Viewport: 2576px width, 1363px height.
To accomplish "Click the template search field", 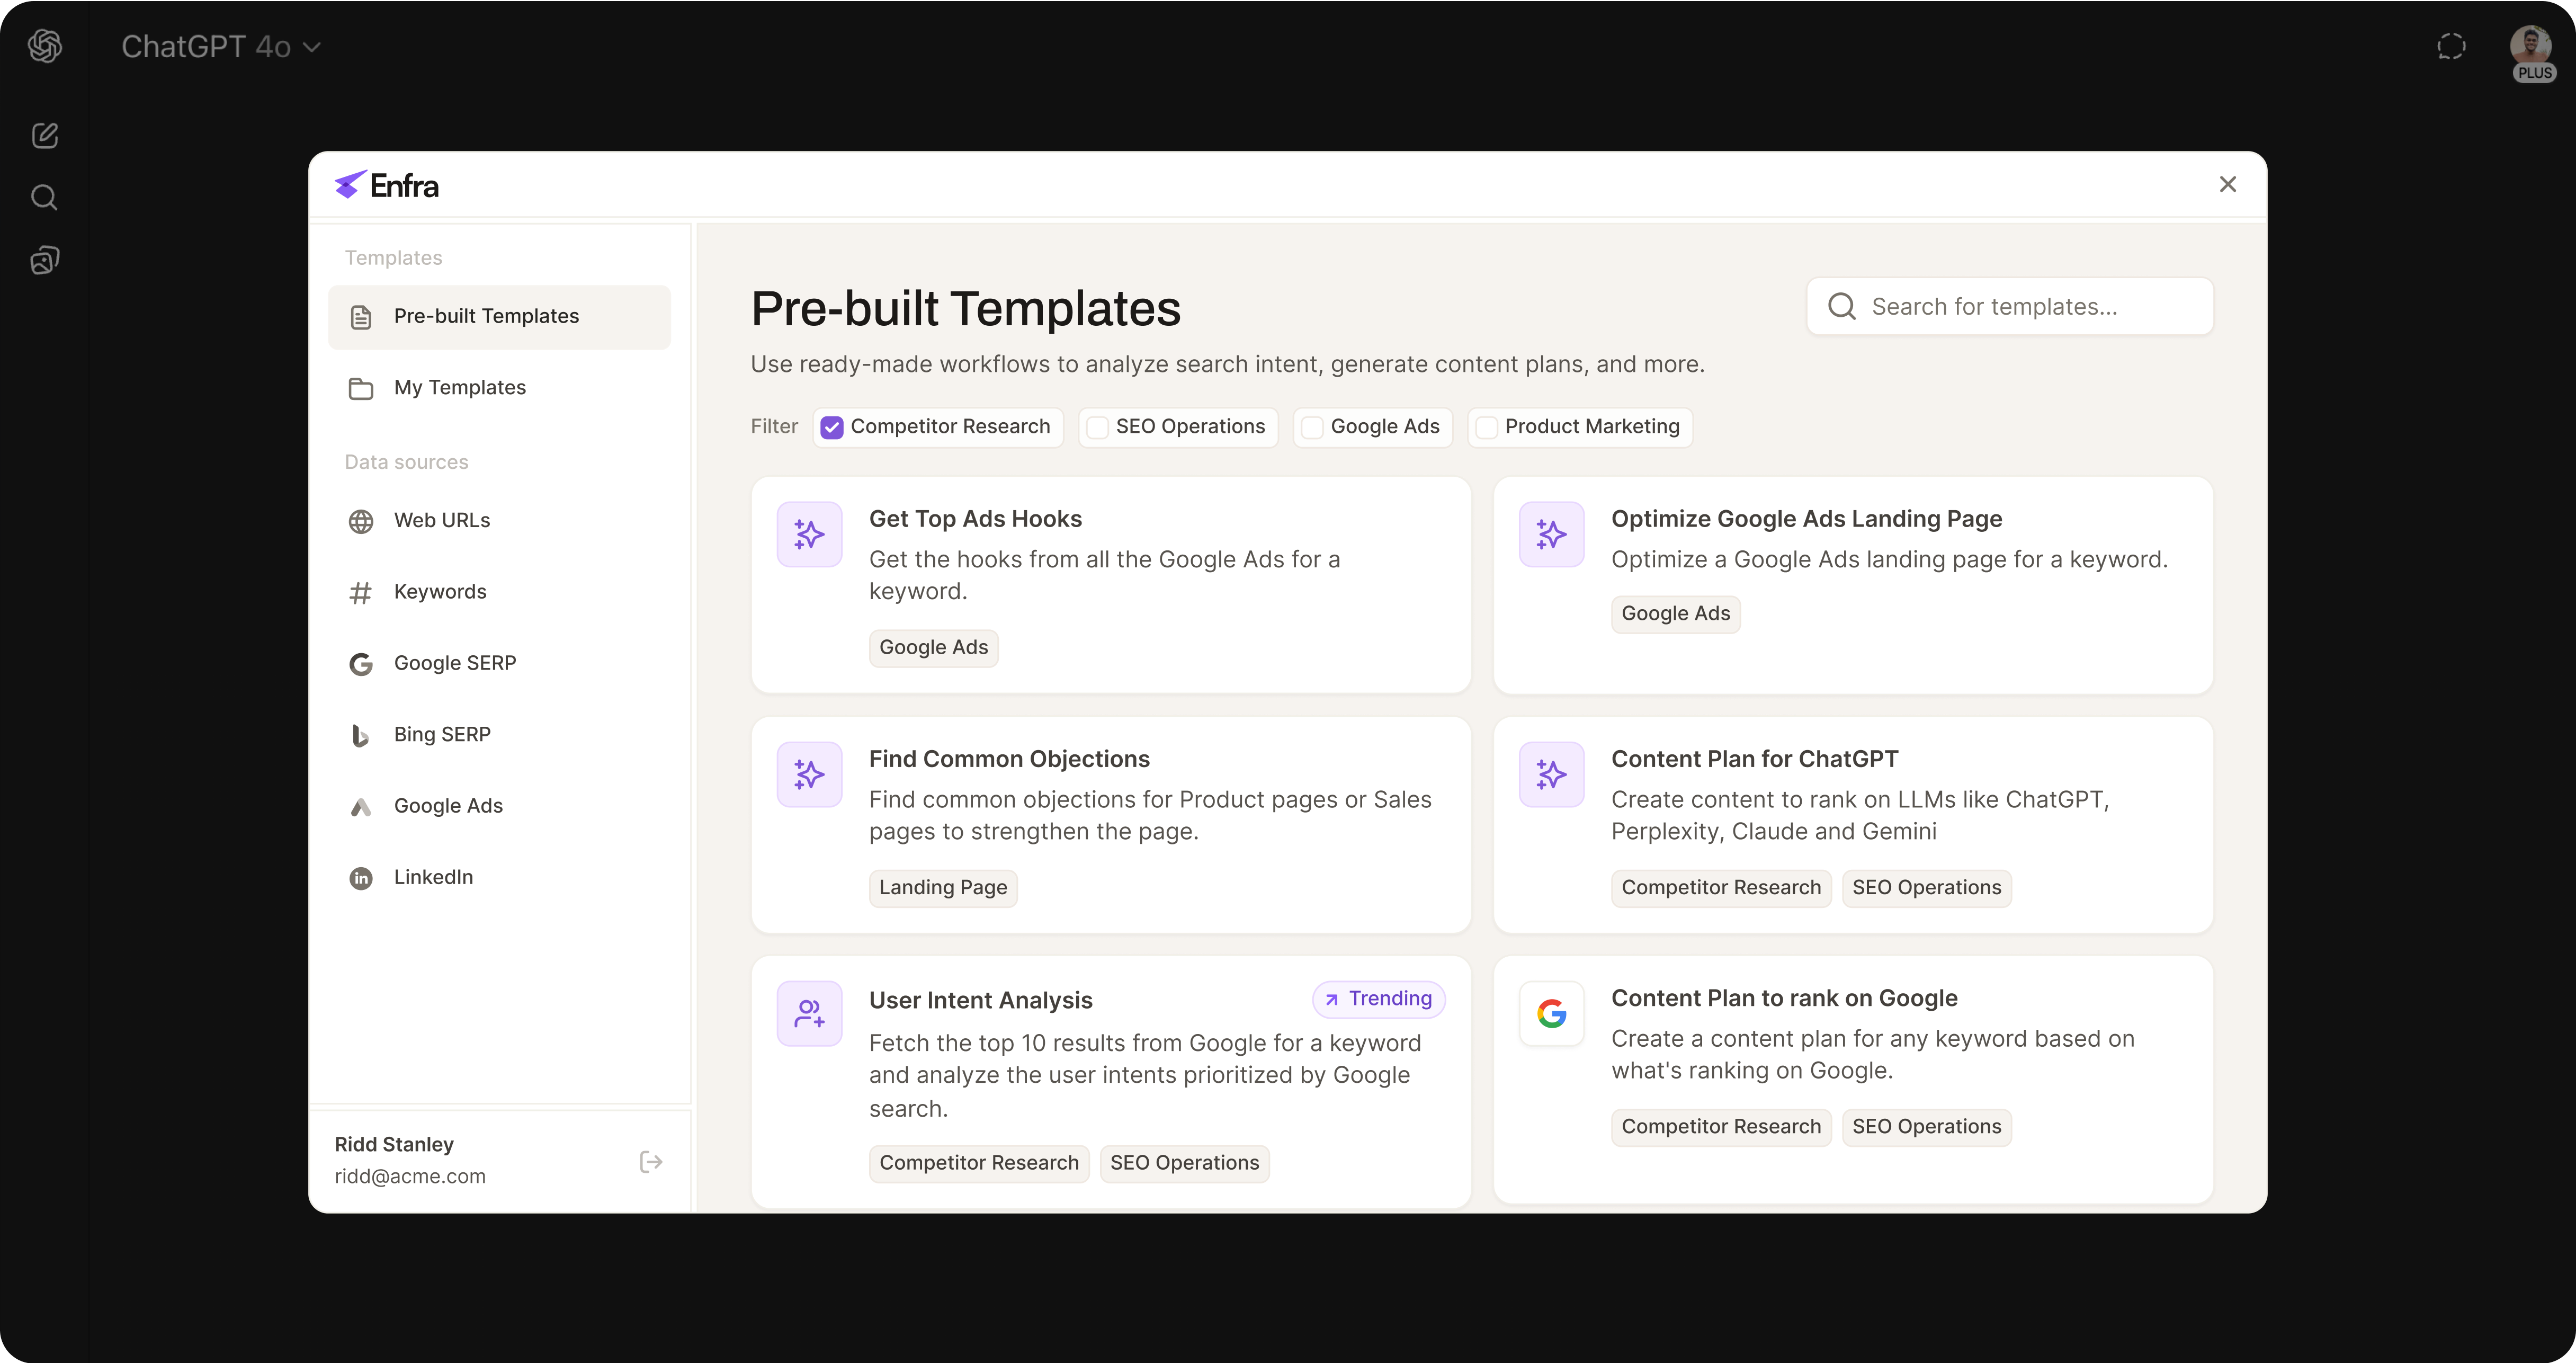I will click(2010, 306).
